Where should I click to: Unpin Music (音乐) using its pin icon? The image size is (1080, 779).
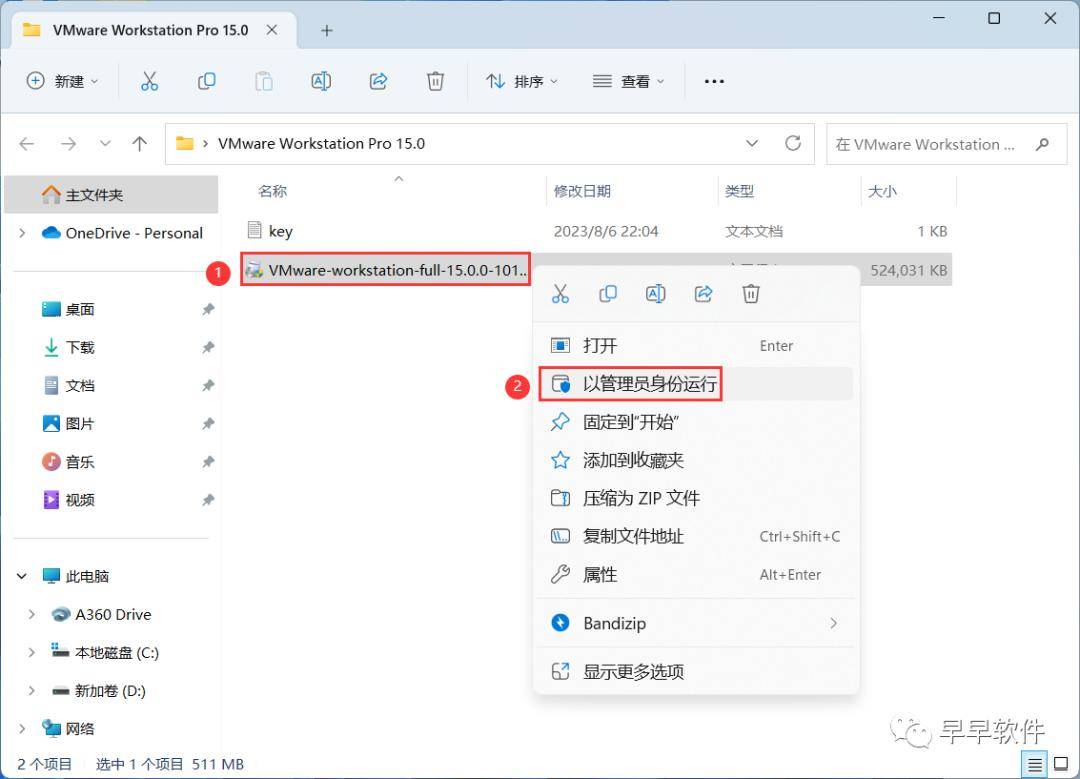point(208,461)
